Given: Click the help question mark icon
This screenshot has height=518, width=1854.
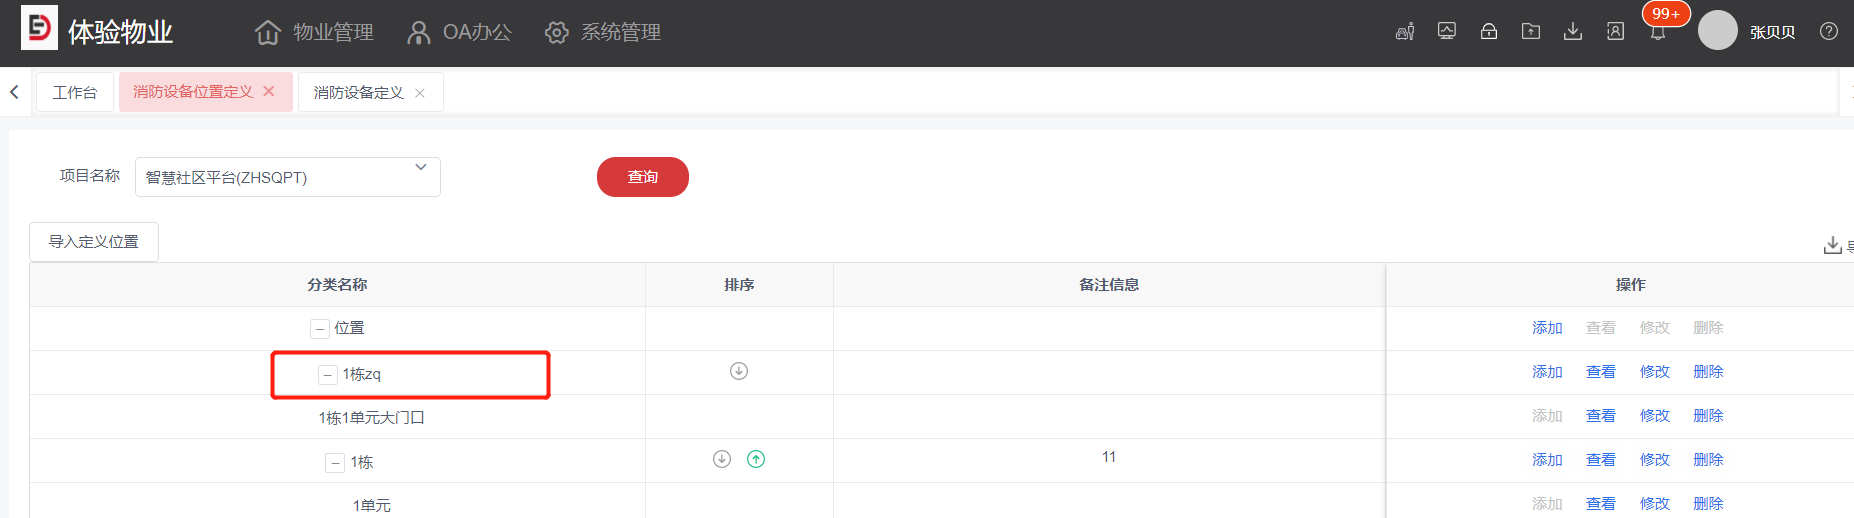Looking at the screenshot, I should pos(1829,32).
